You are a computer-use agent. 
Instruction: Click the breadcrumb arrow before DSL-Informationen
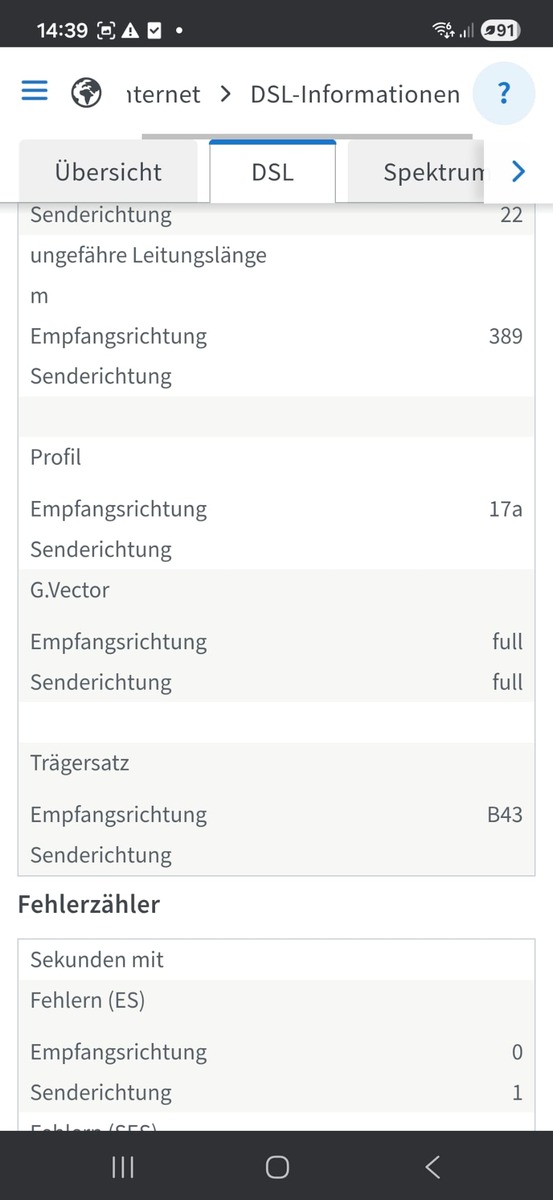pos(225,94)
